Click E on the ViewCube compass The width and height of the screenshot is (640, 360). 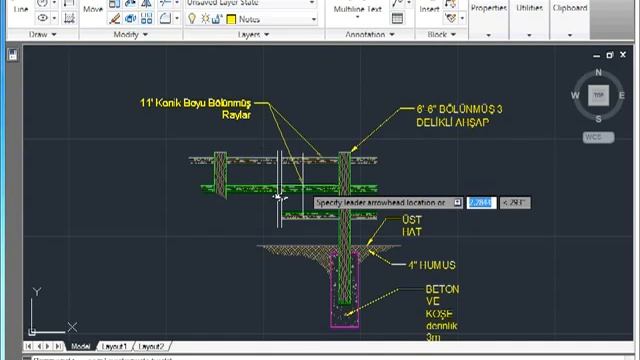[x=621, y=96]
